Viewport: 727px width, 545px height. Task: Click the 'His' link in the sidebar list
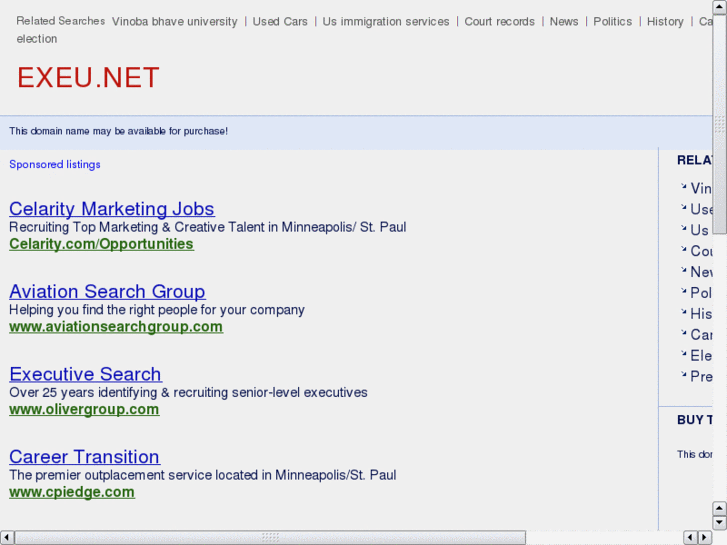[x=701, y=314]
